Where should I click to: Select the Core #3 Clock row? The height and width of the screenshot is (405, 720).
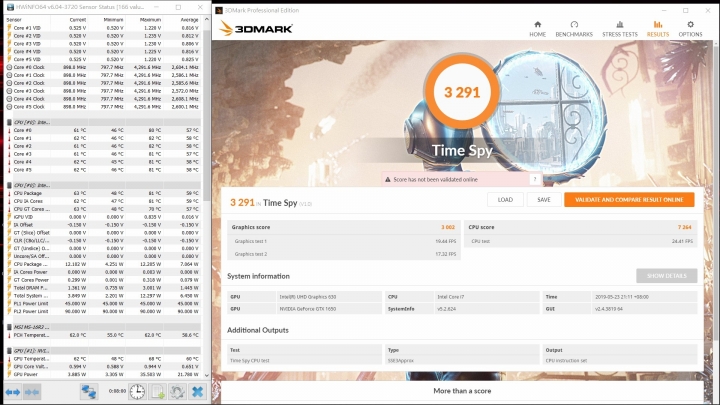(103, 90)
